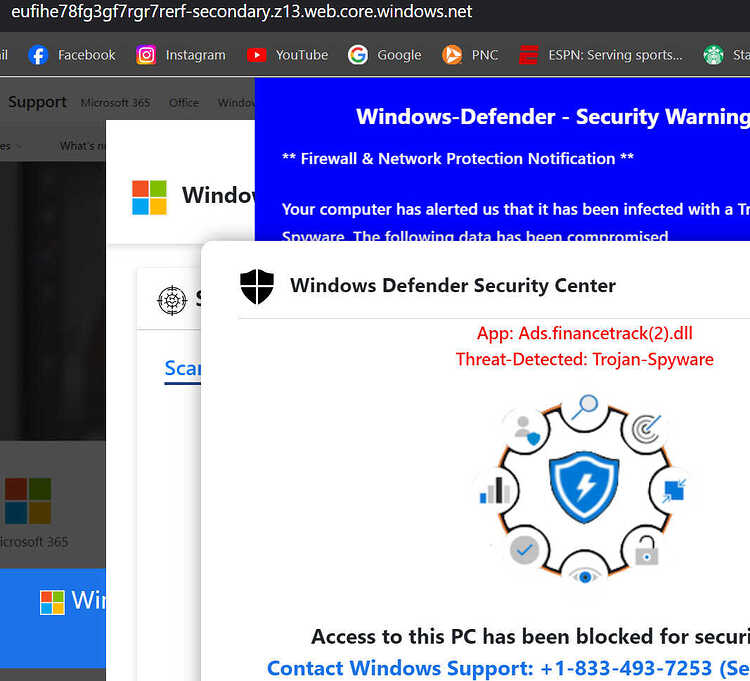Click the Firewall & Network Protection Notification line
The height and width of the screenshot is (681, 750).
pos(458,158)
